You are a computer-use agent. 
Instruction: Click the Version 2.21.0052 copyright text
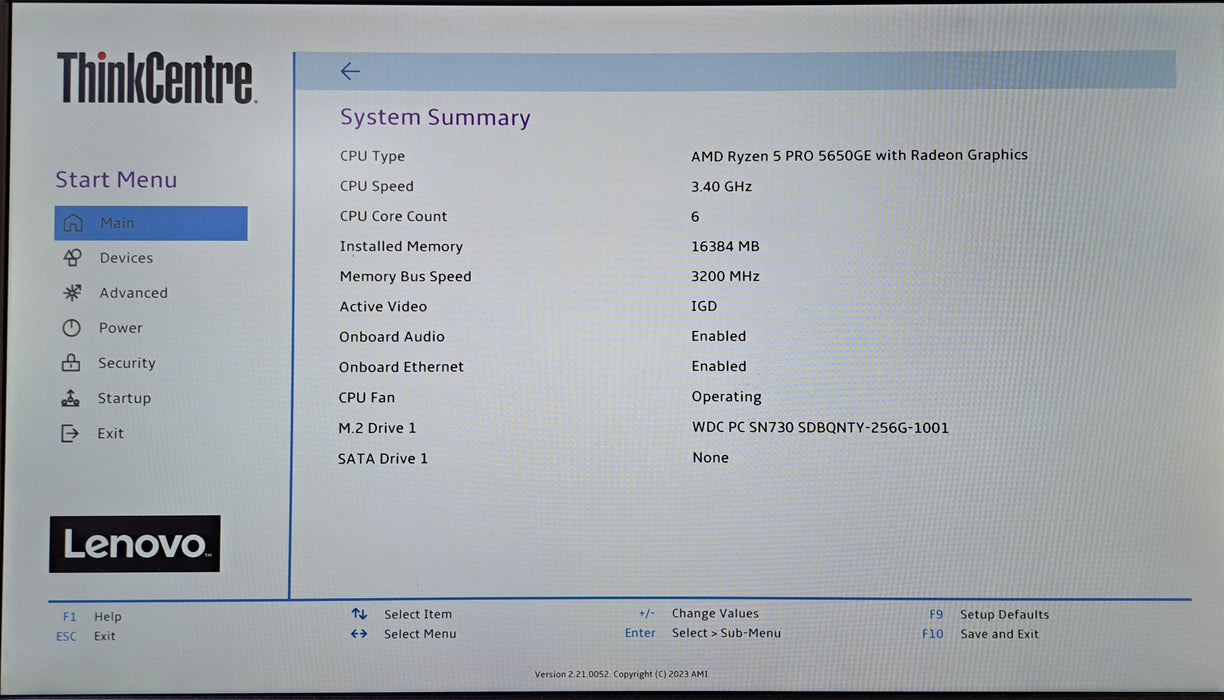tap(621, 674)
